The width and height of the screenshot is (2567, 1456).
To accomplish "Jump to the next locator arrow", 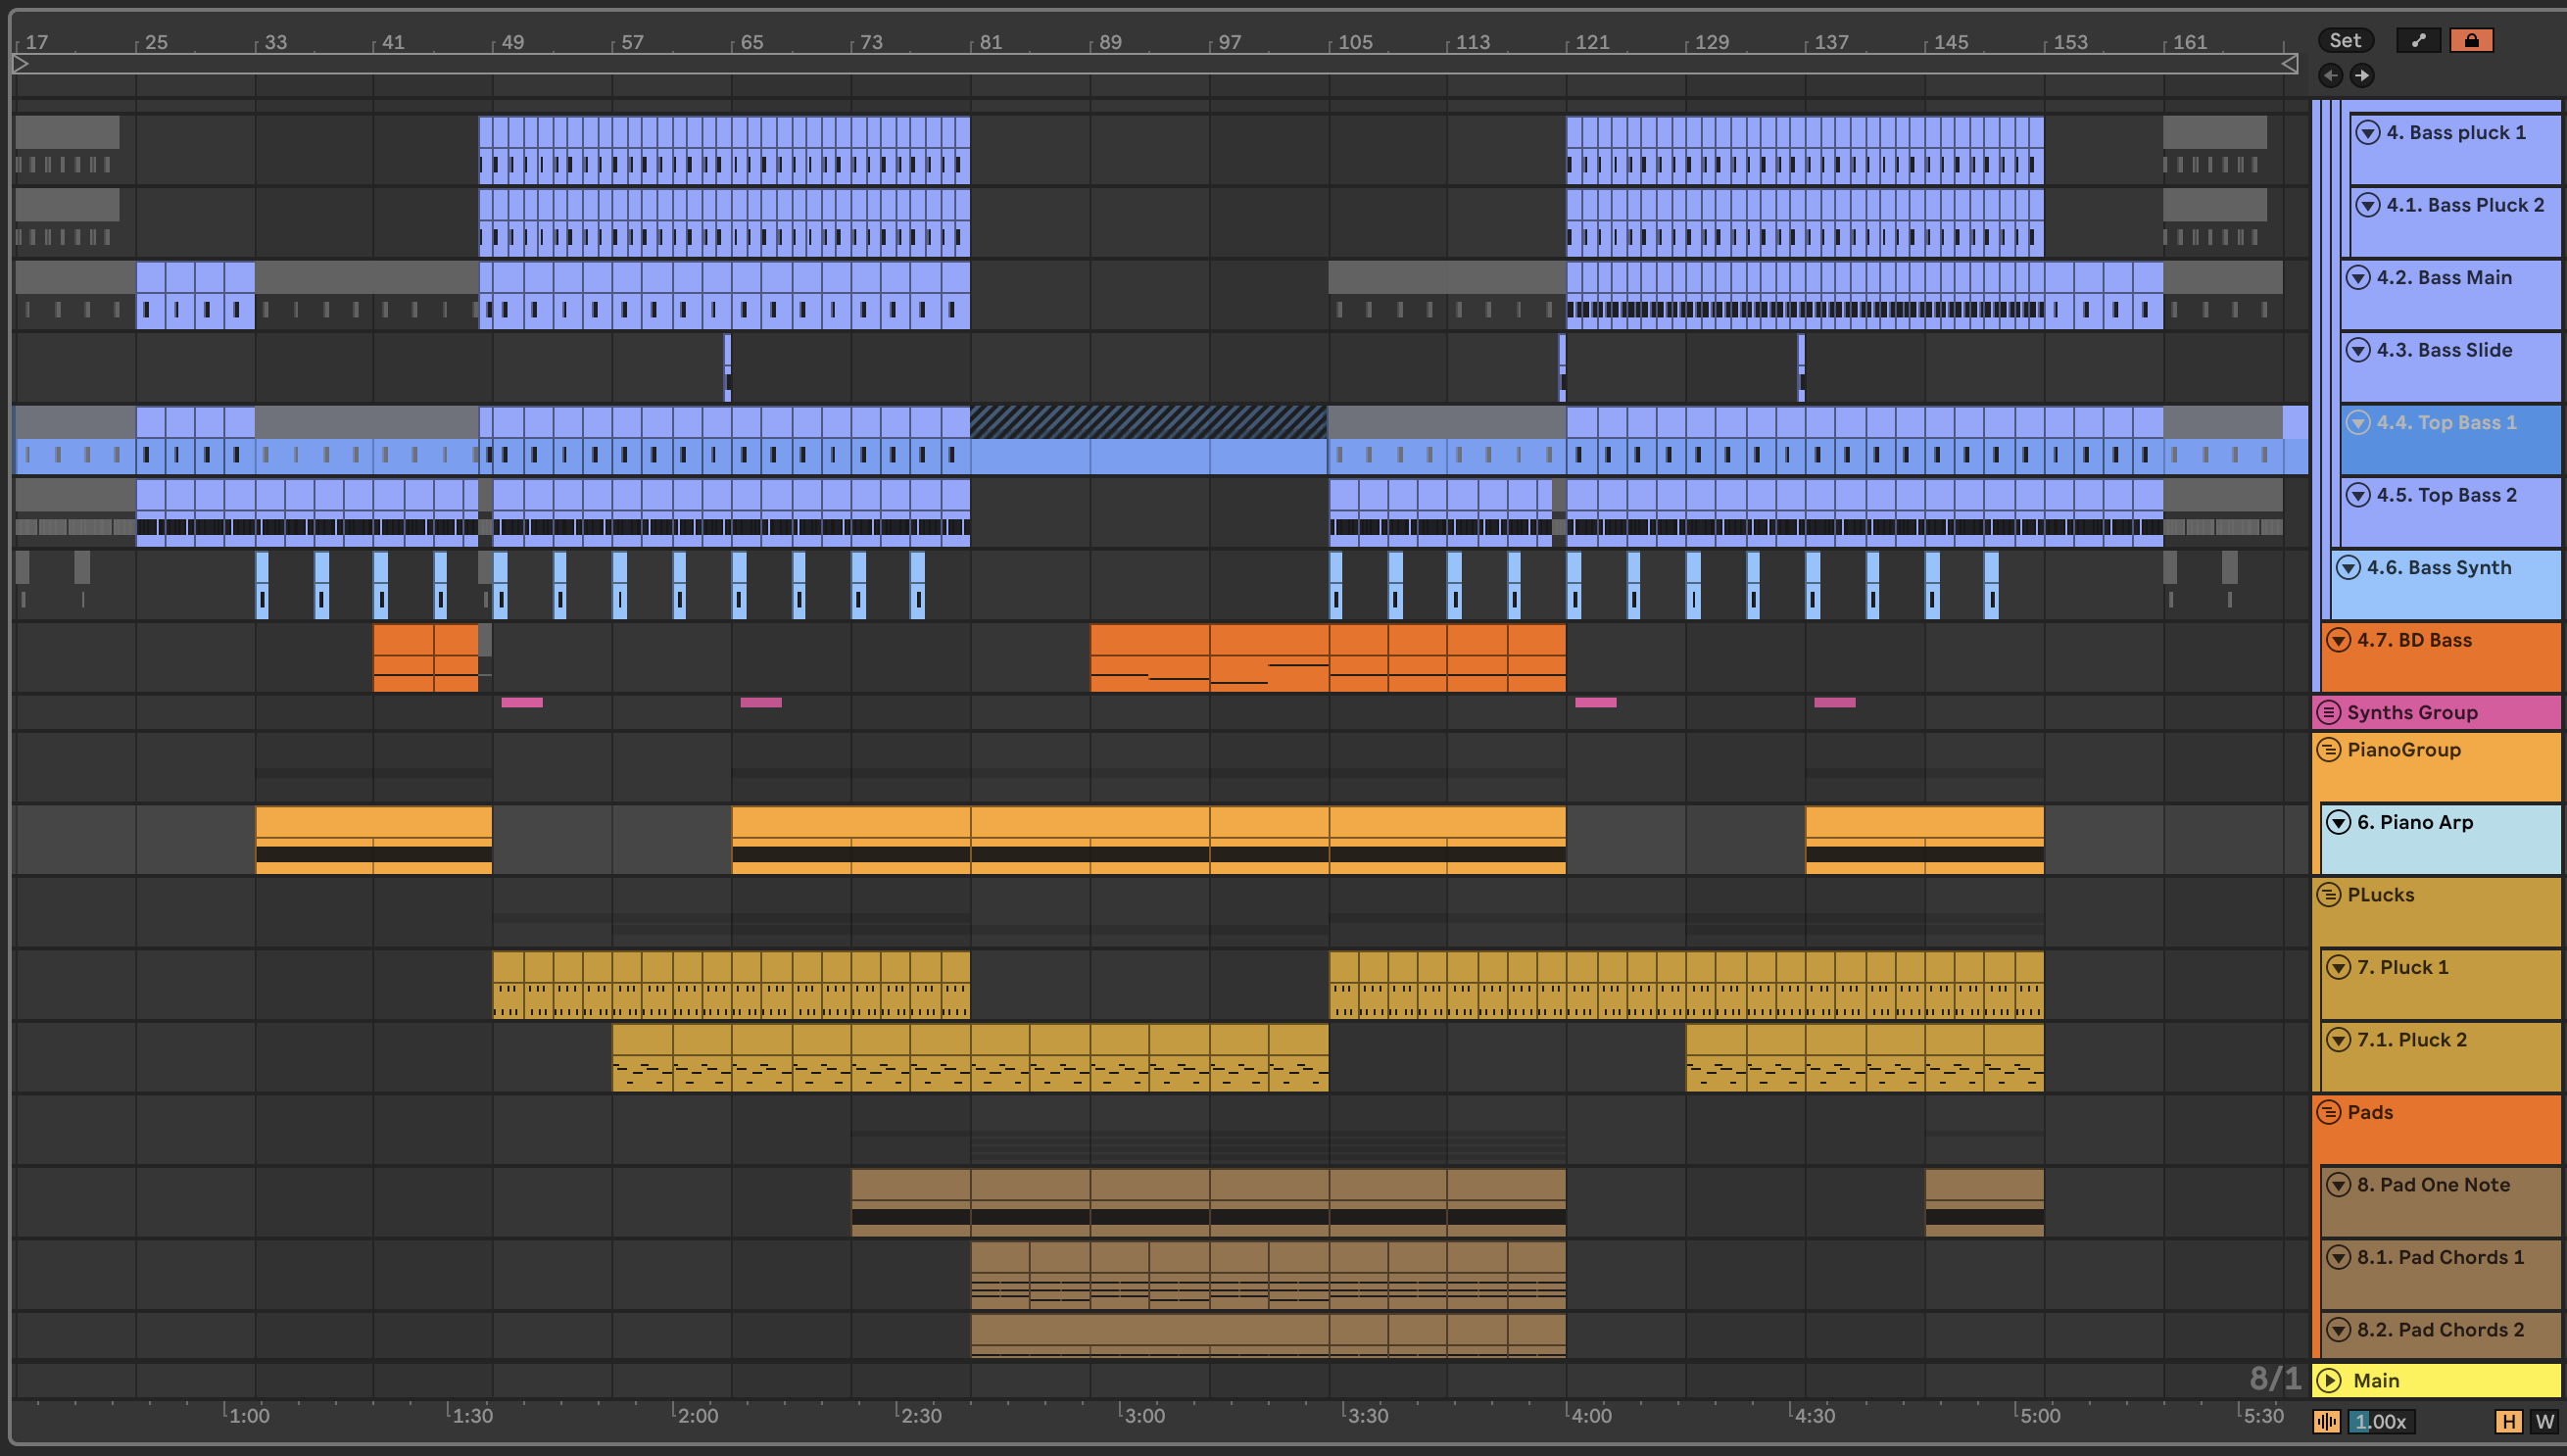I will [2361, 75].
